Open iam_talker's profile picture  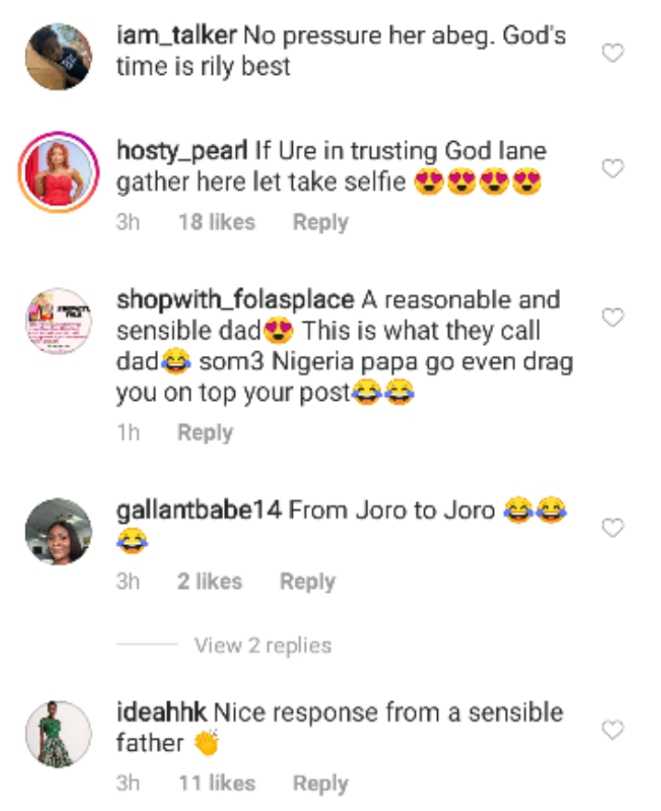click(x=58, y=55)
